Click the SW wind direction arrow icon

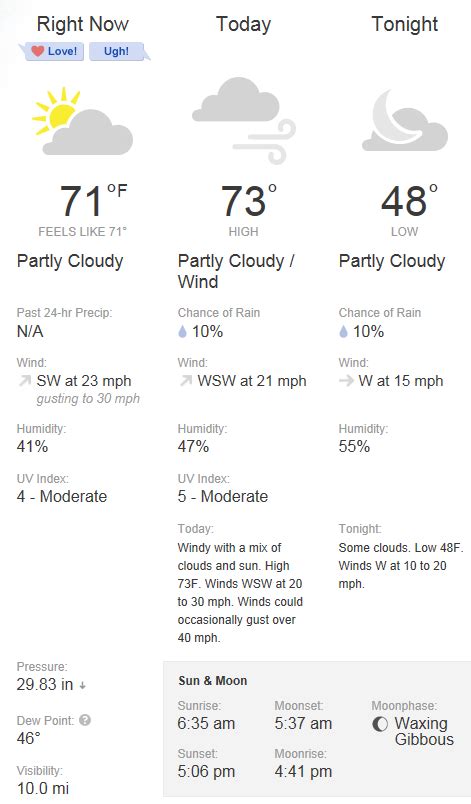[x=25, y=381]
